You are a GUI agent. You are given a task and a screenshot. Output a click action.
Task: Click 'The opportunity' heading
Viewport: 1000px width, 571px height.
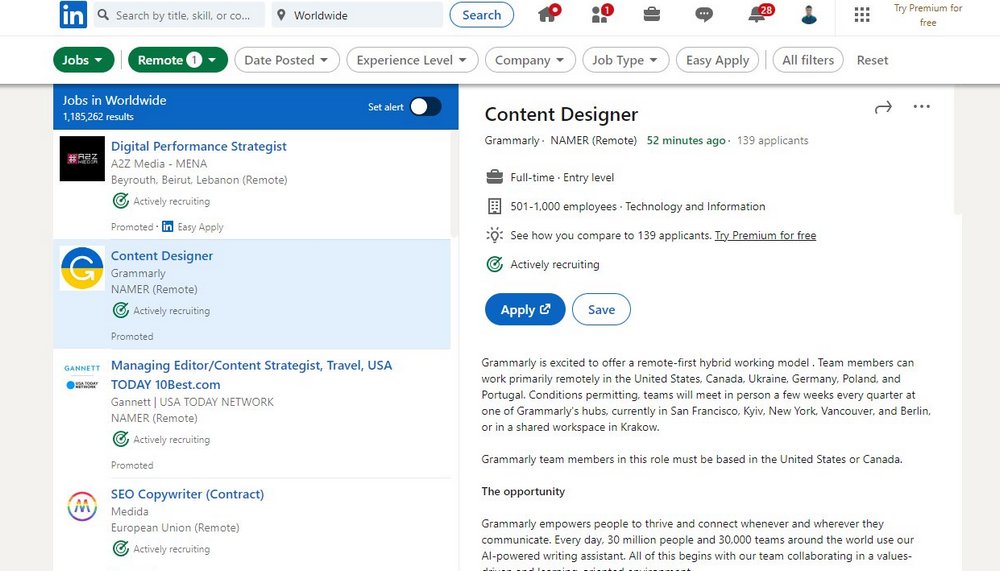tap(523, 491)
